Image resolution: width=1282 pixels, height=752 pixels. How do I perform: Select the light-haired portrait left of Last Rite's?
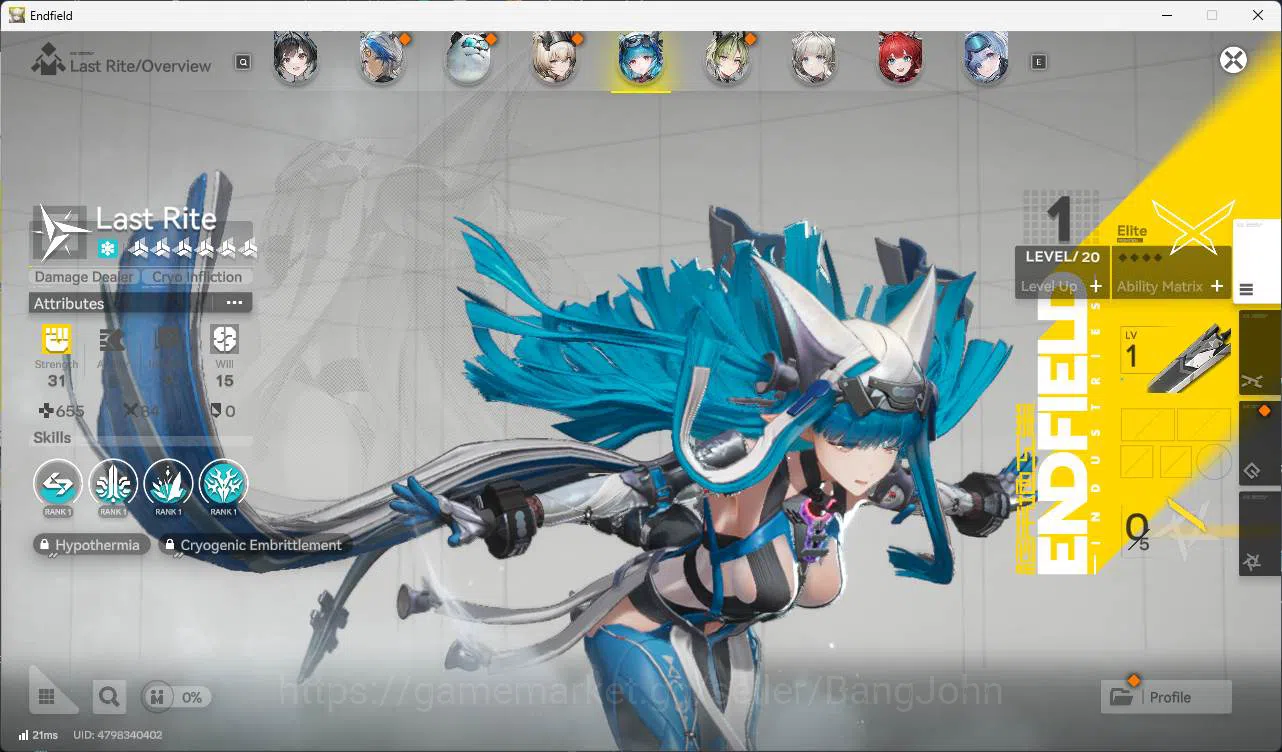[554, 58]
